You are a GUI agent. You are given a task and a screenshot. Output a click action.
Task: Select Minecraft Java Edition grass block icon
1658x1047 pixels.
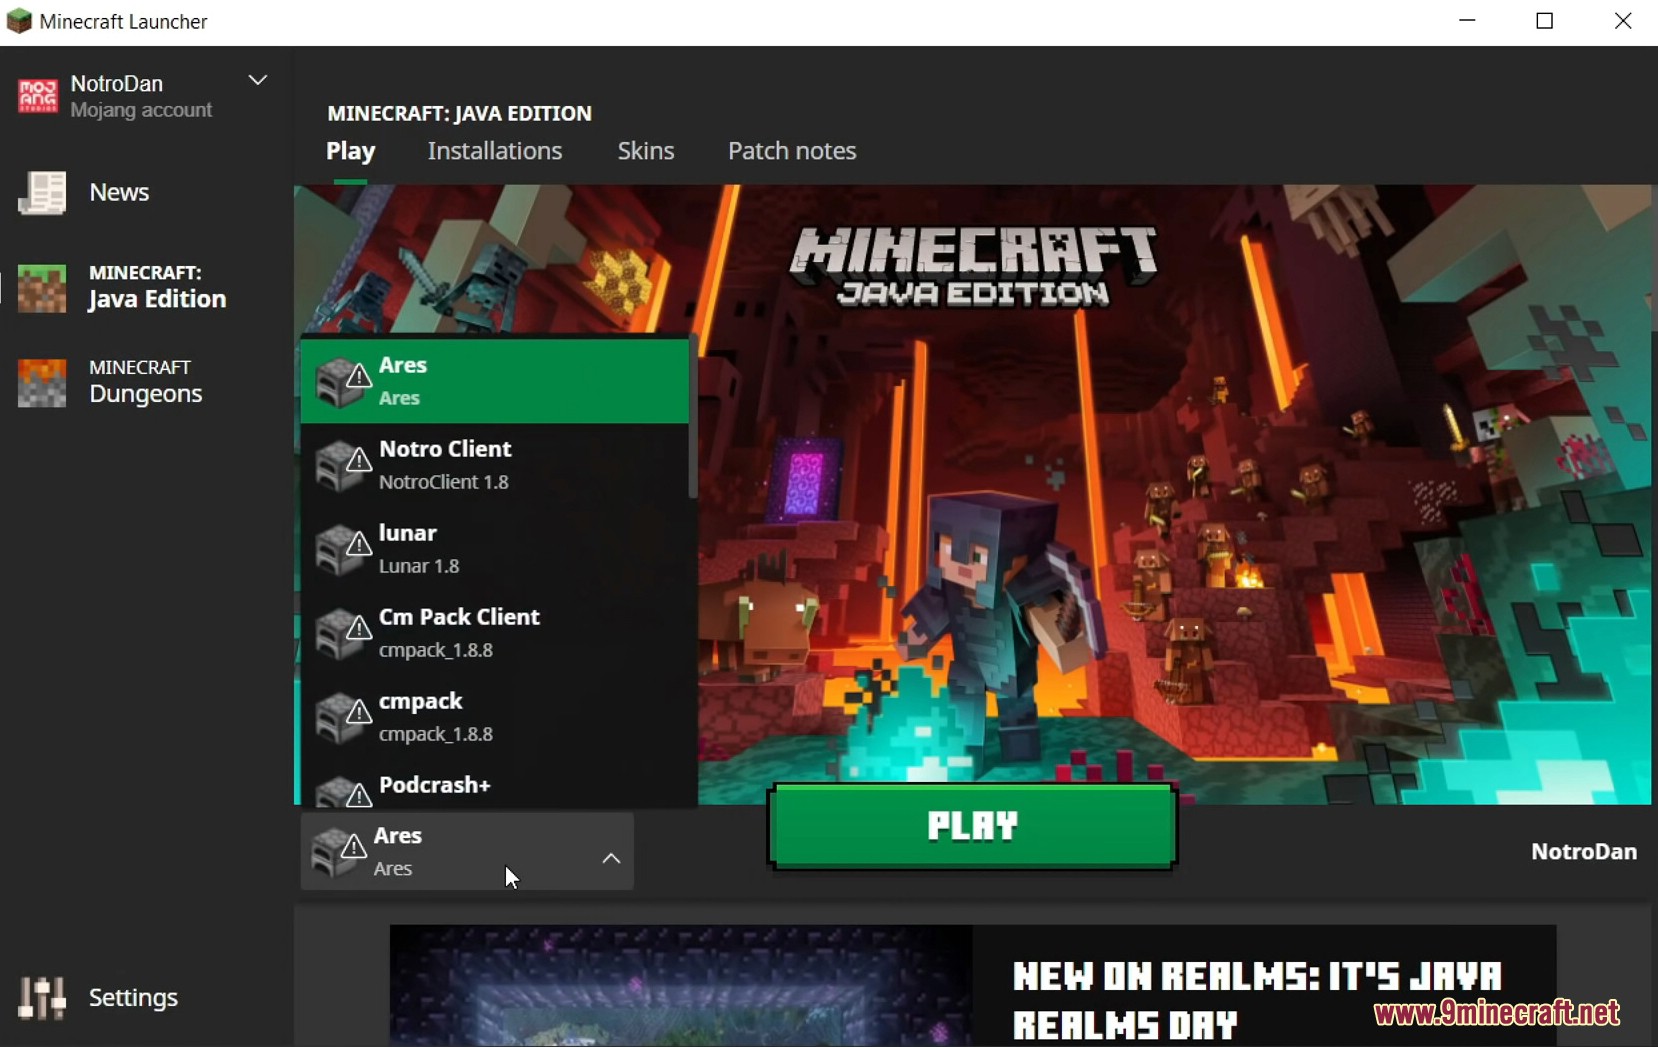(x=42, y=288)
